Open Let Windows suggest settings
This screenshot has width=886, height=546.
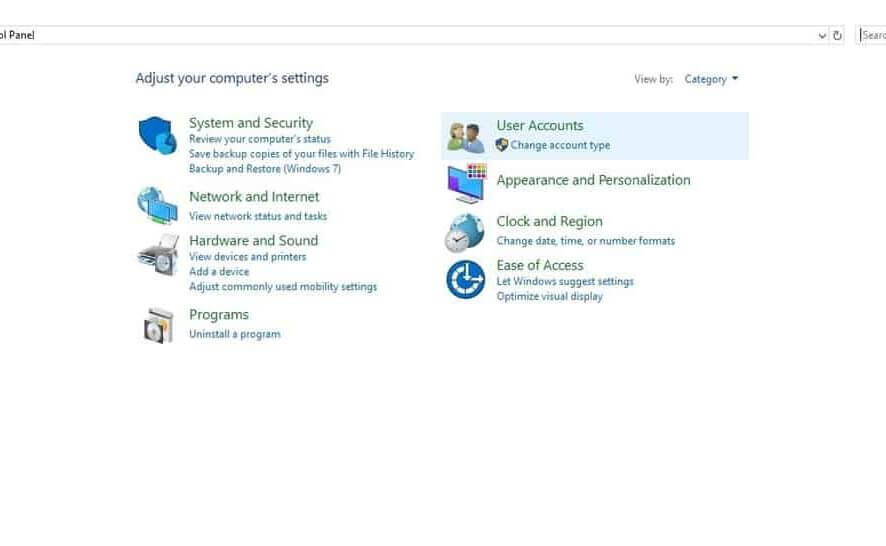click(x=565, y=281)
